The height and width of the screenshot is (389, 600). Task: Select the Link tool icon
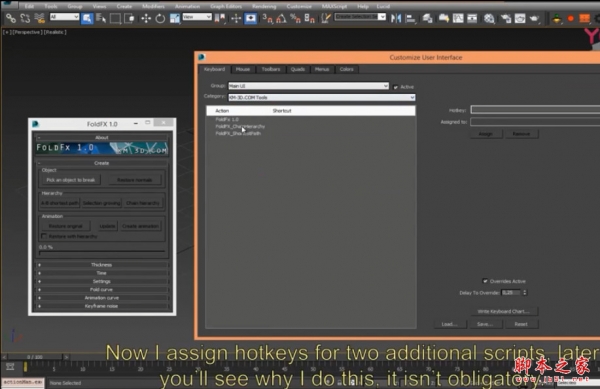pyautogui.click(x=11, y=18)
